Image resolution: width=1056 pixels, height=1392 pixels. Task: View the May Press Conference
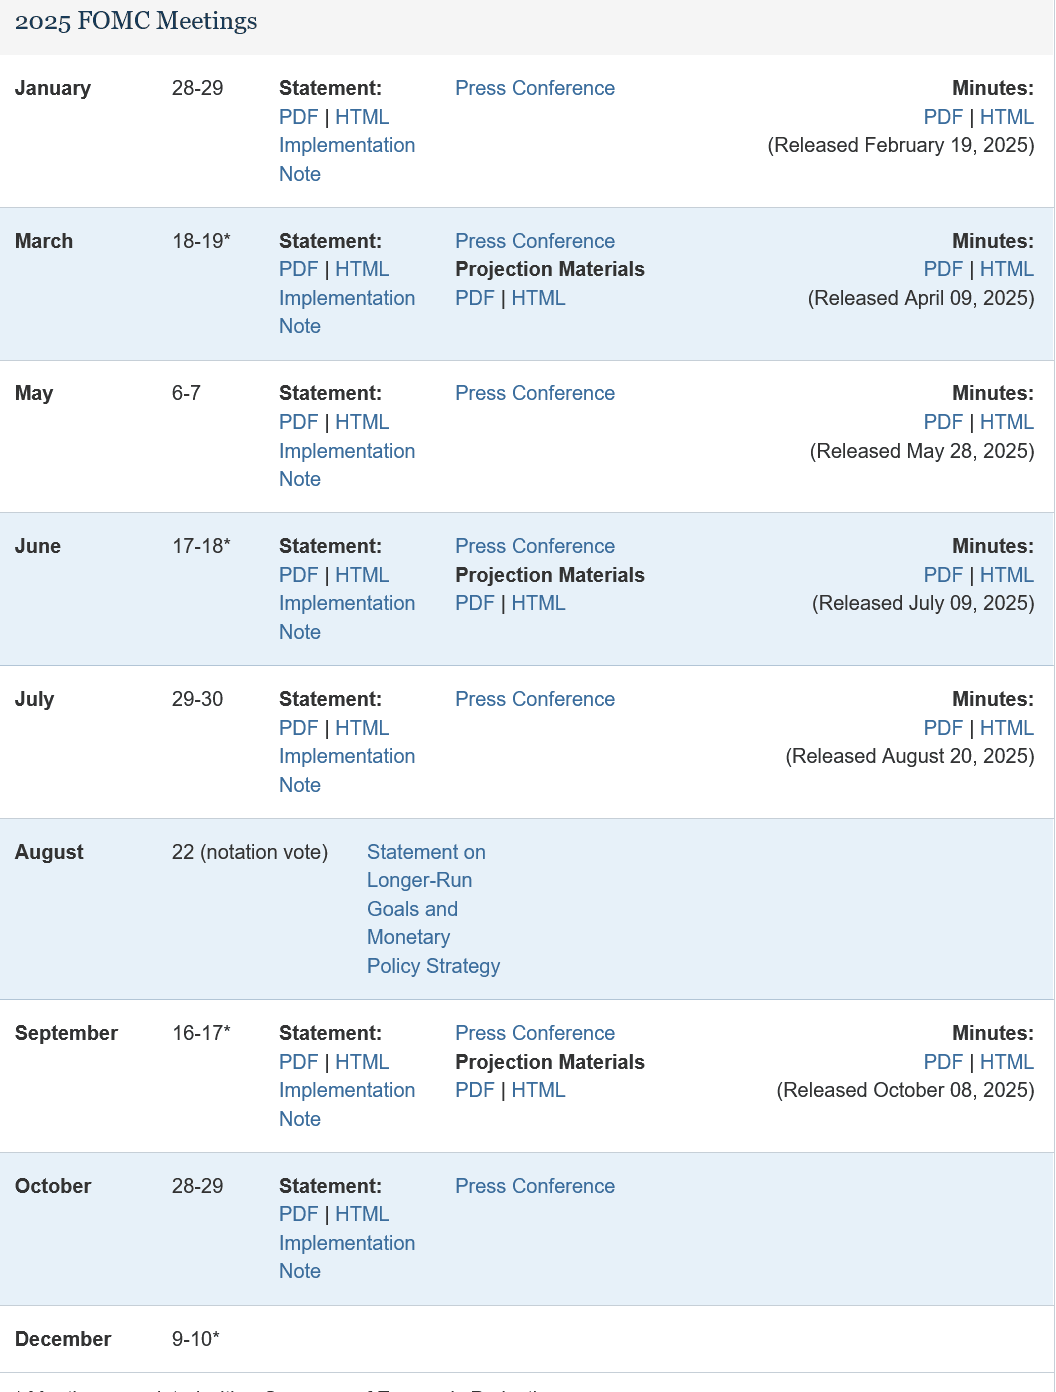[x=534, y=393]
